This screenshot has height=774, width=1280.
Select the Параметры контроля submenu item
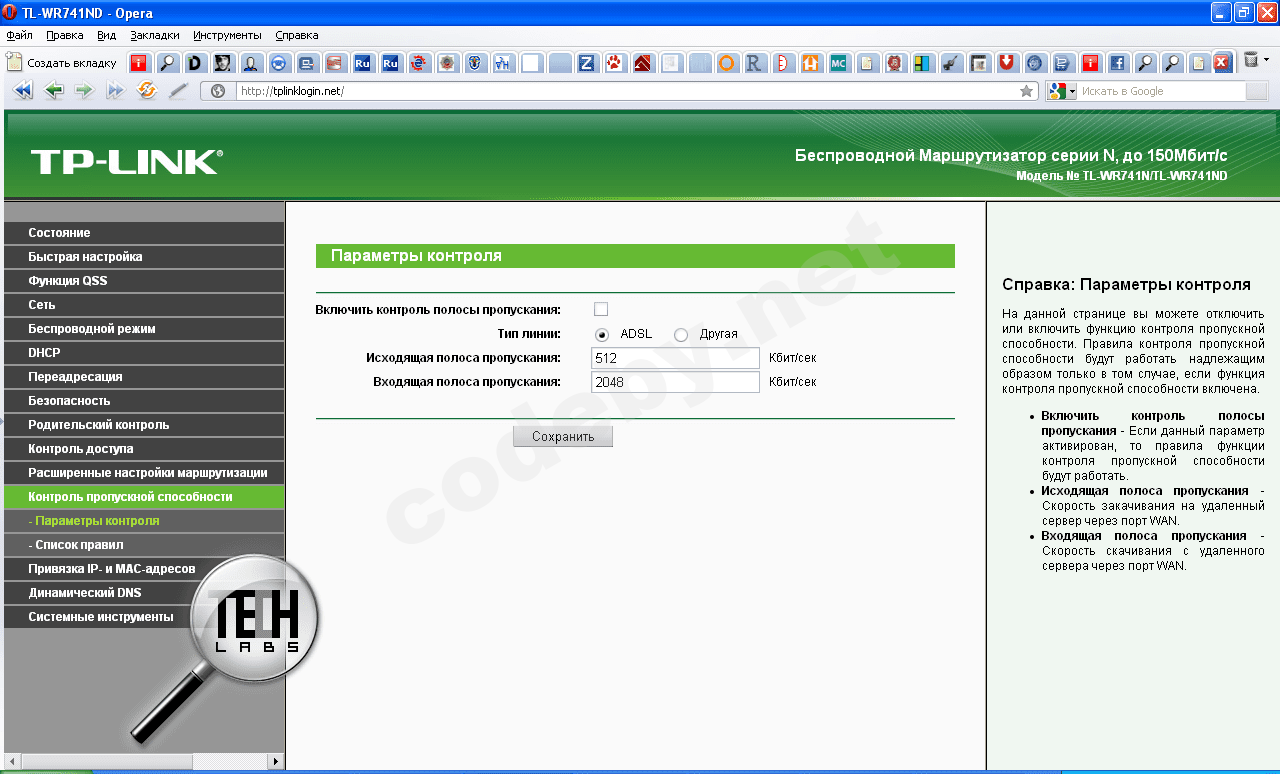(144, 521)
